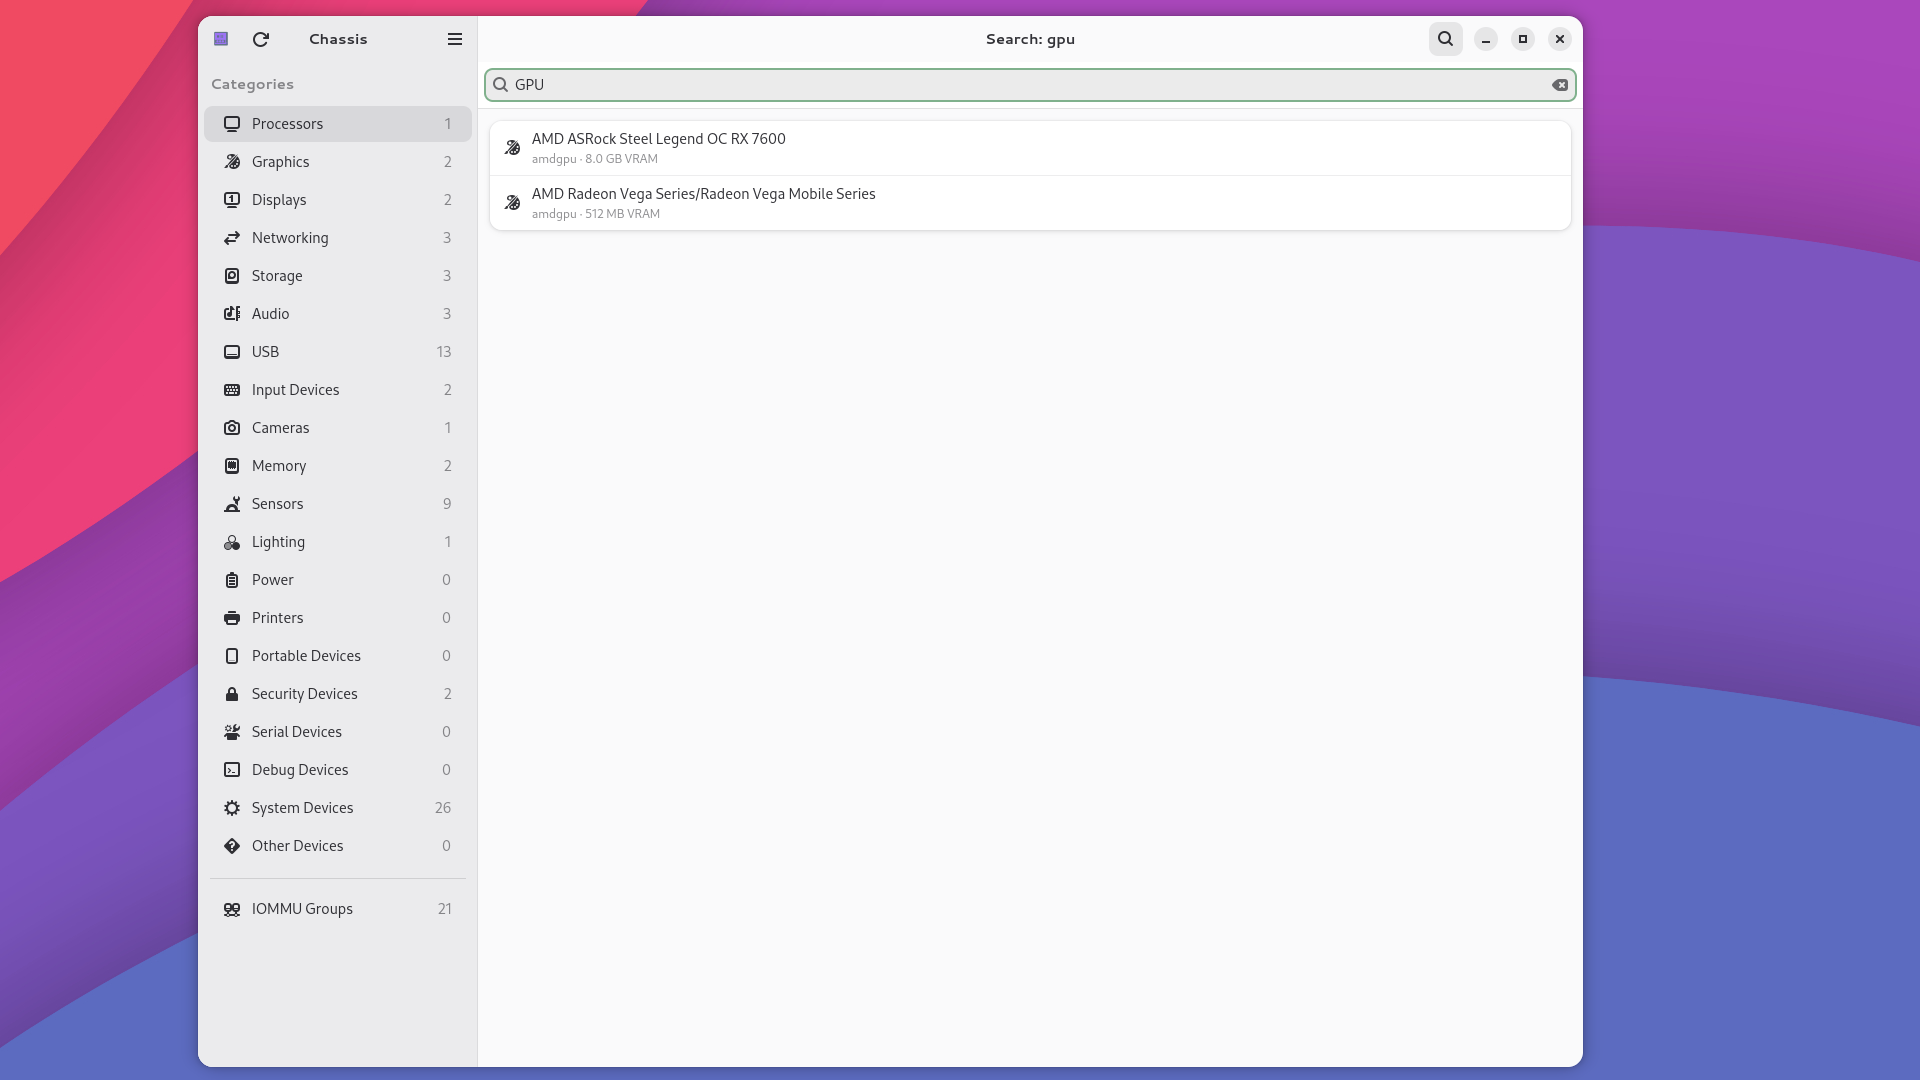The height and width of the screenshot is (1080, 1920).
Task: Clear the GPU search text
Action: (1559, 85)
